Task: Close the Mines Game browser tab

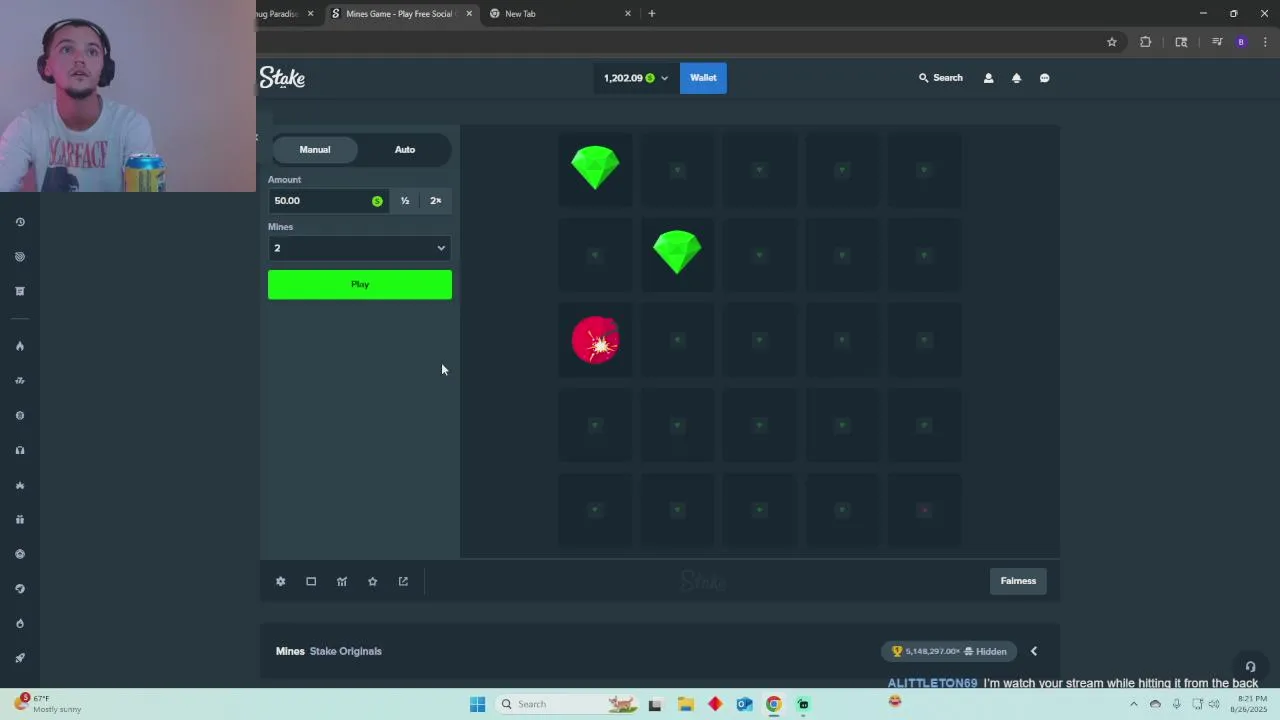Action: (x=469, y=13)
